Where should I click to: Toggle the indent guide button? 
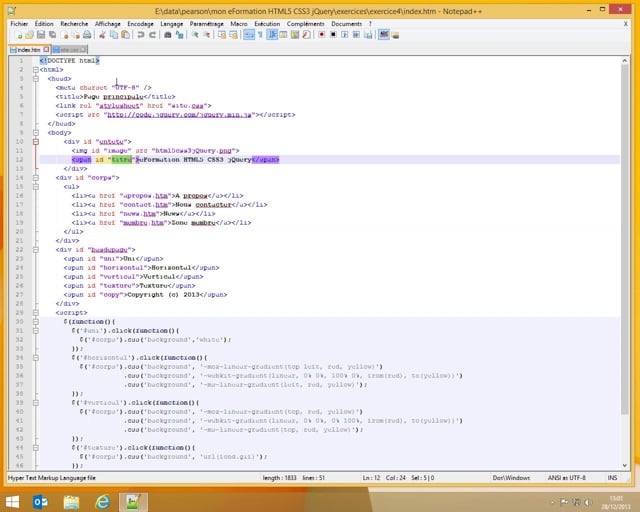point(272,35)
